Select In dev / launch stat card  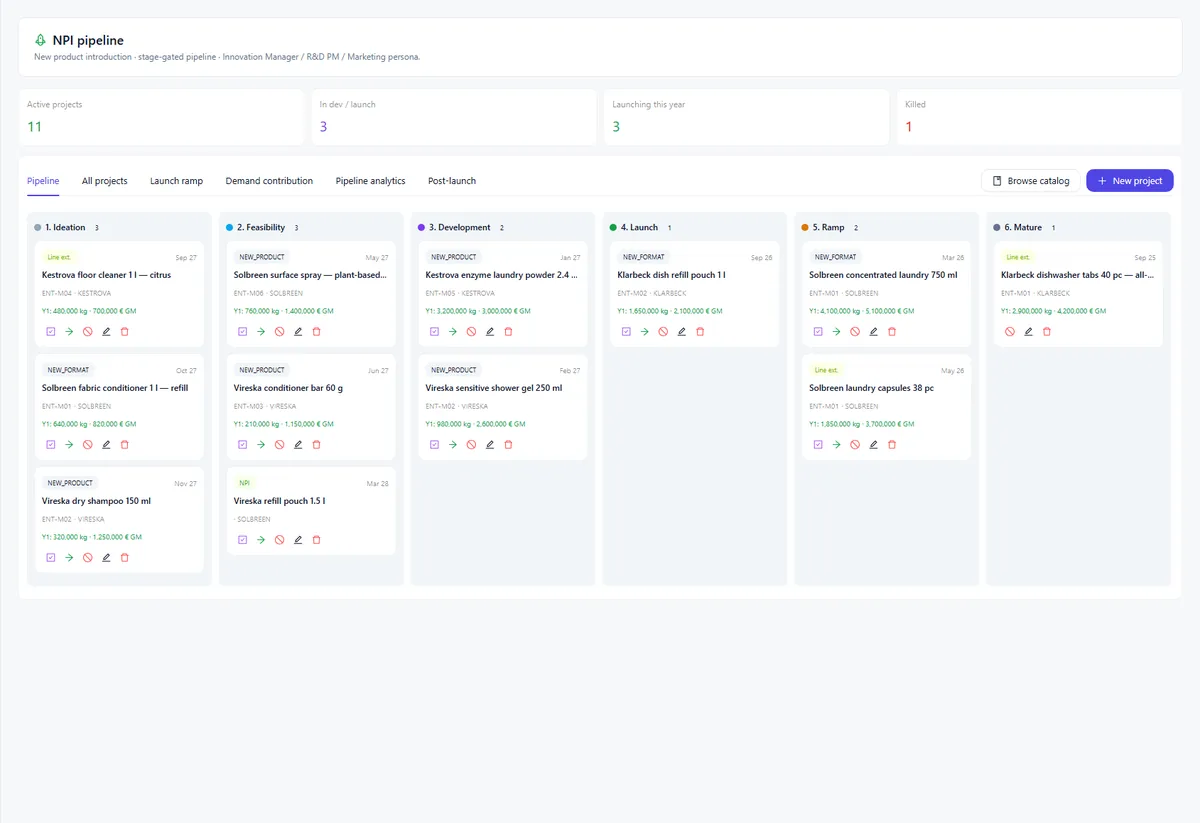454,117
